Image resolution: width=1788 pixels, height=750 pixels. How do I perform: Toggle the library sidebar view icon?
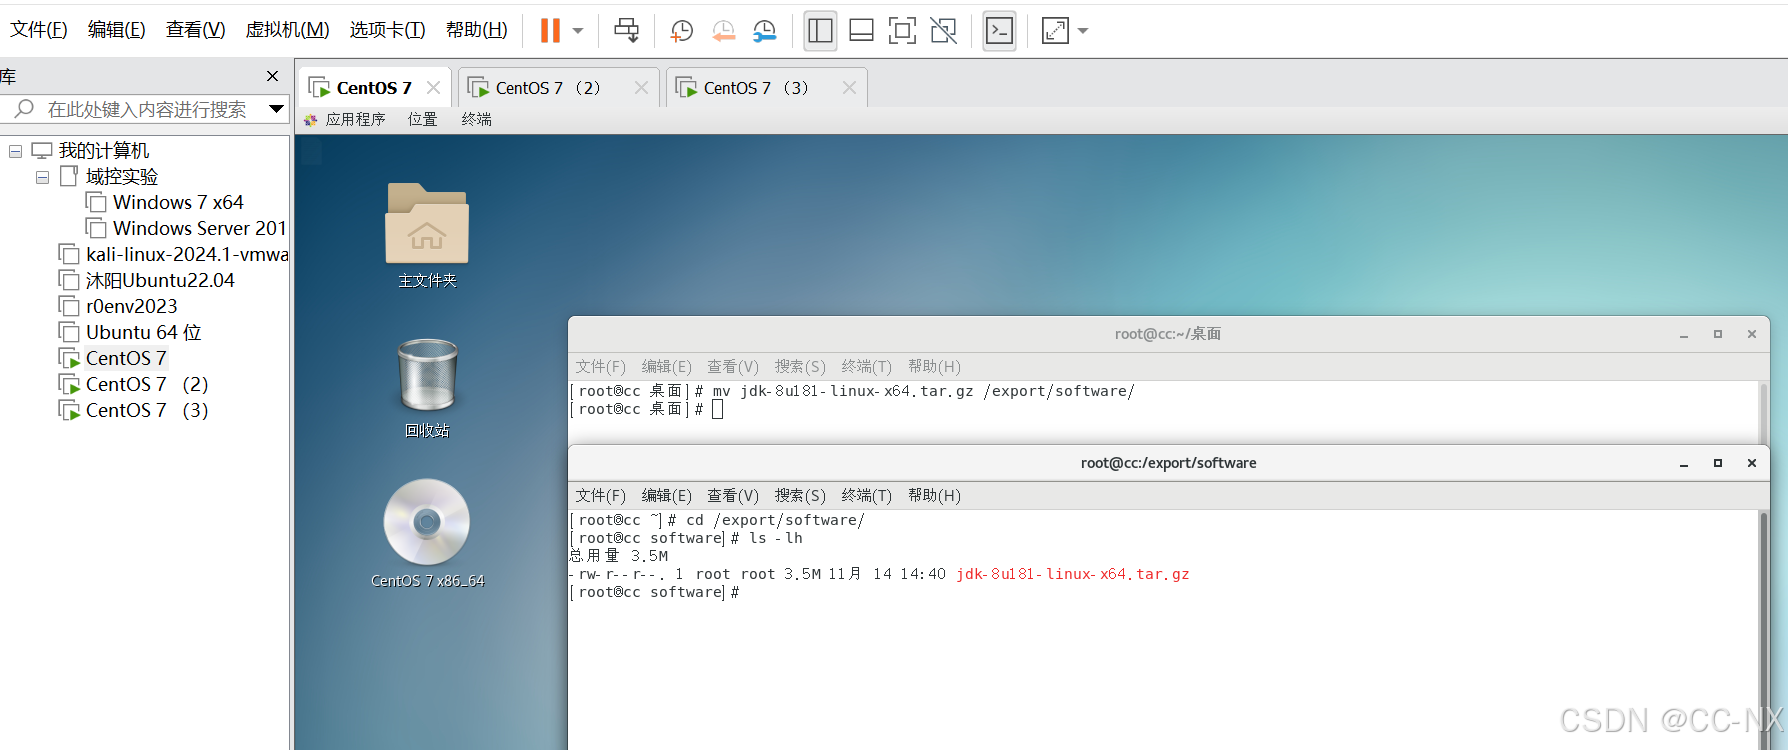(x=820, y=30)
